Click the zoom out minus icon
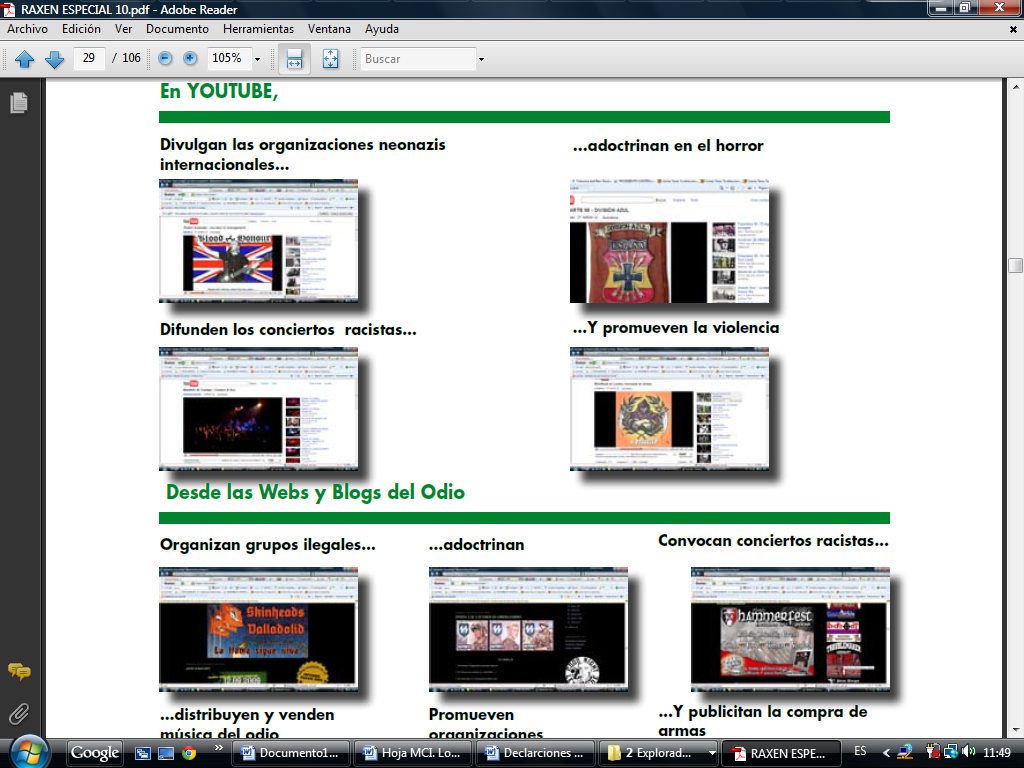This screenshot has height=768, width=1024. [x=165, y=59]
